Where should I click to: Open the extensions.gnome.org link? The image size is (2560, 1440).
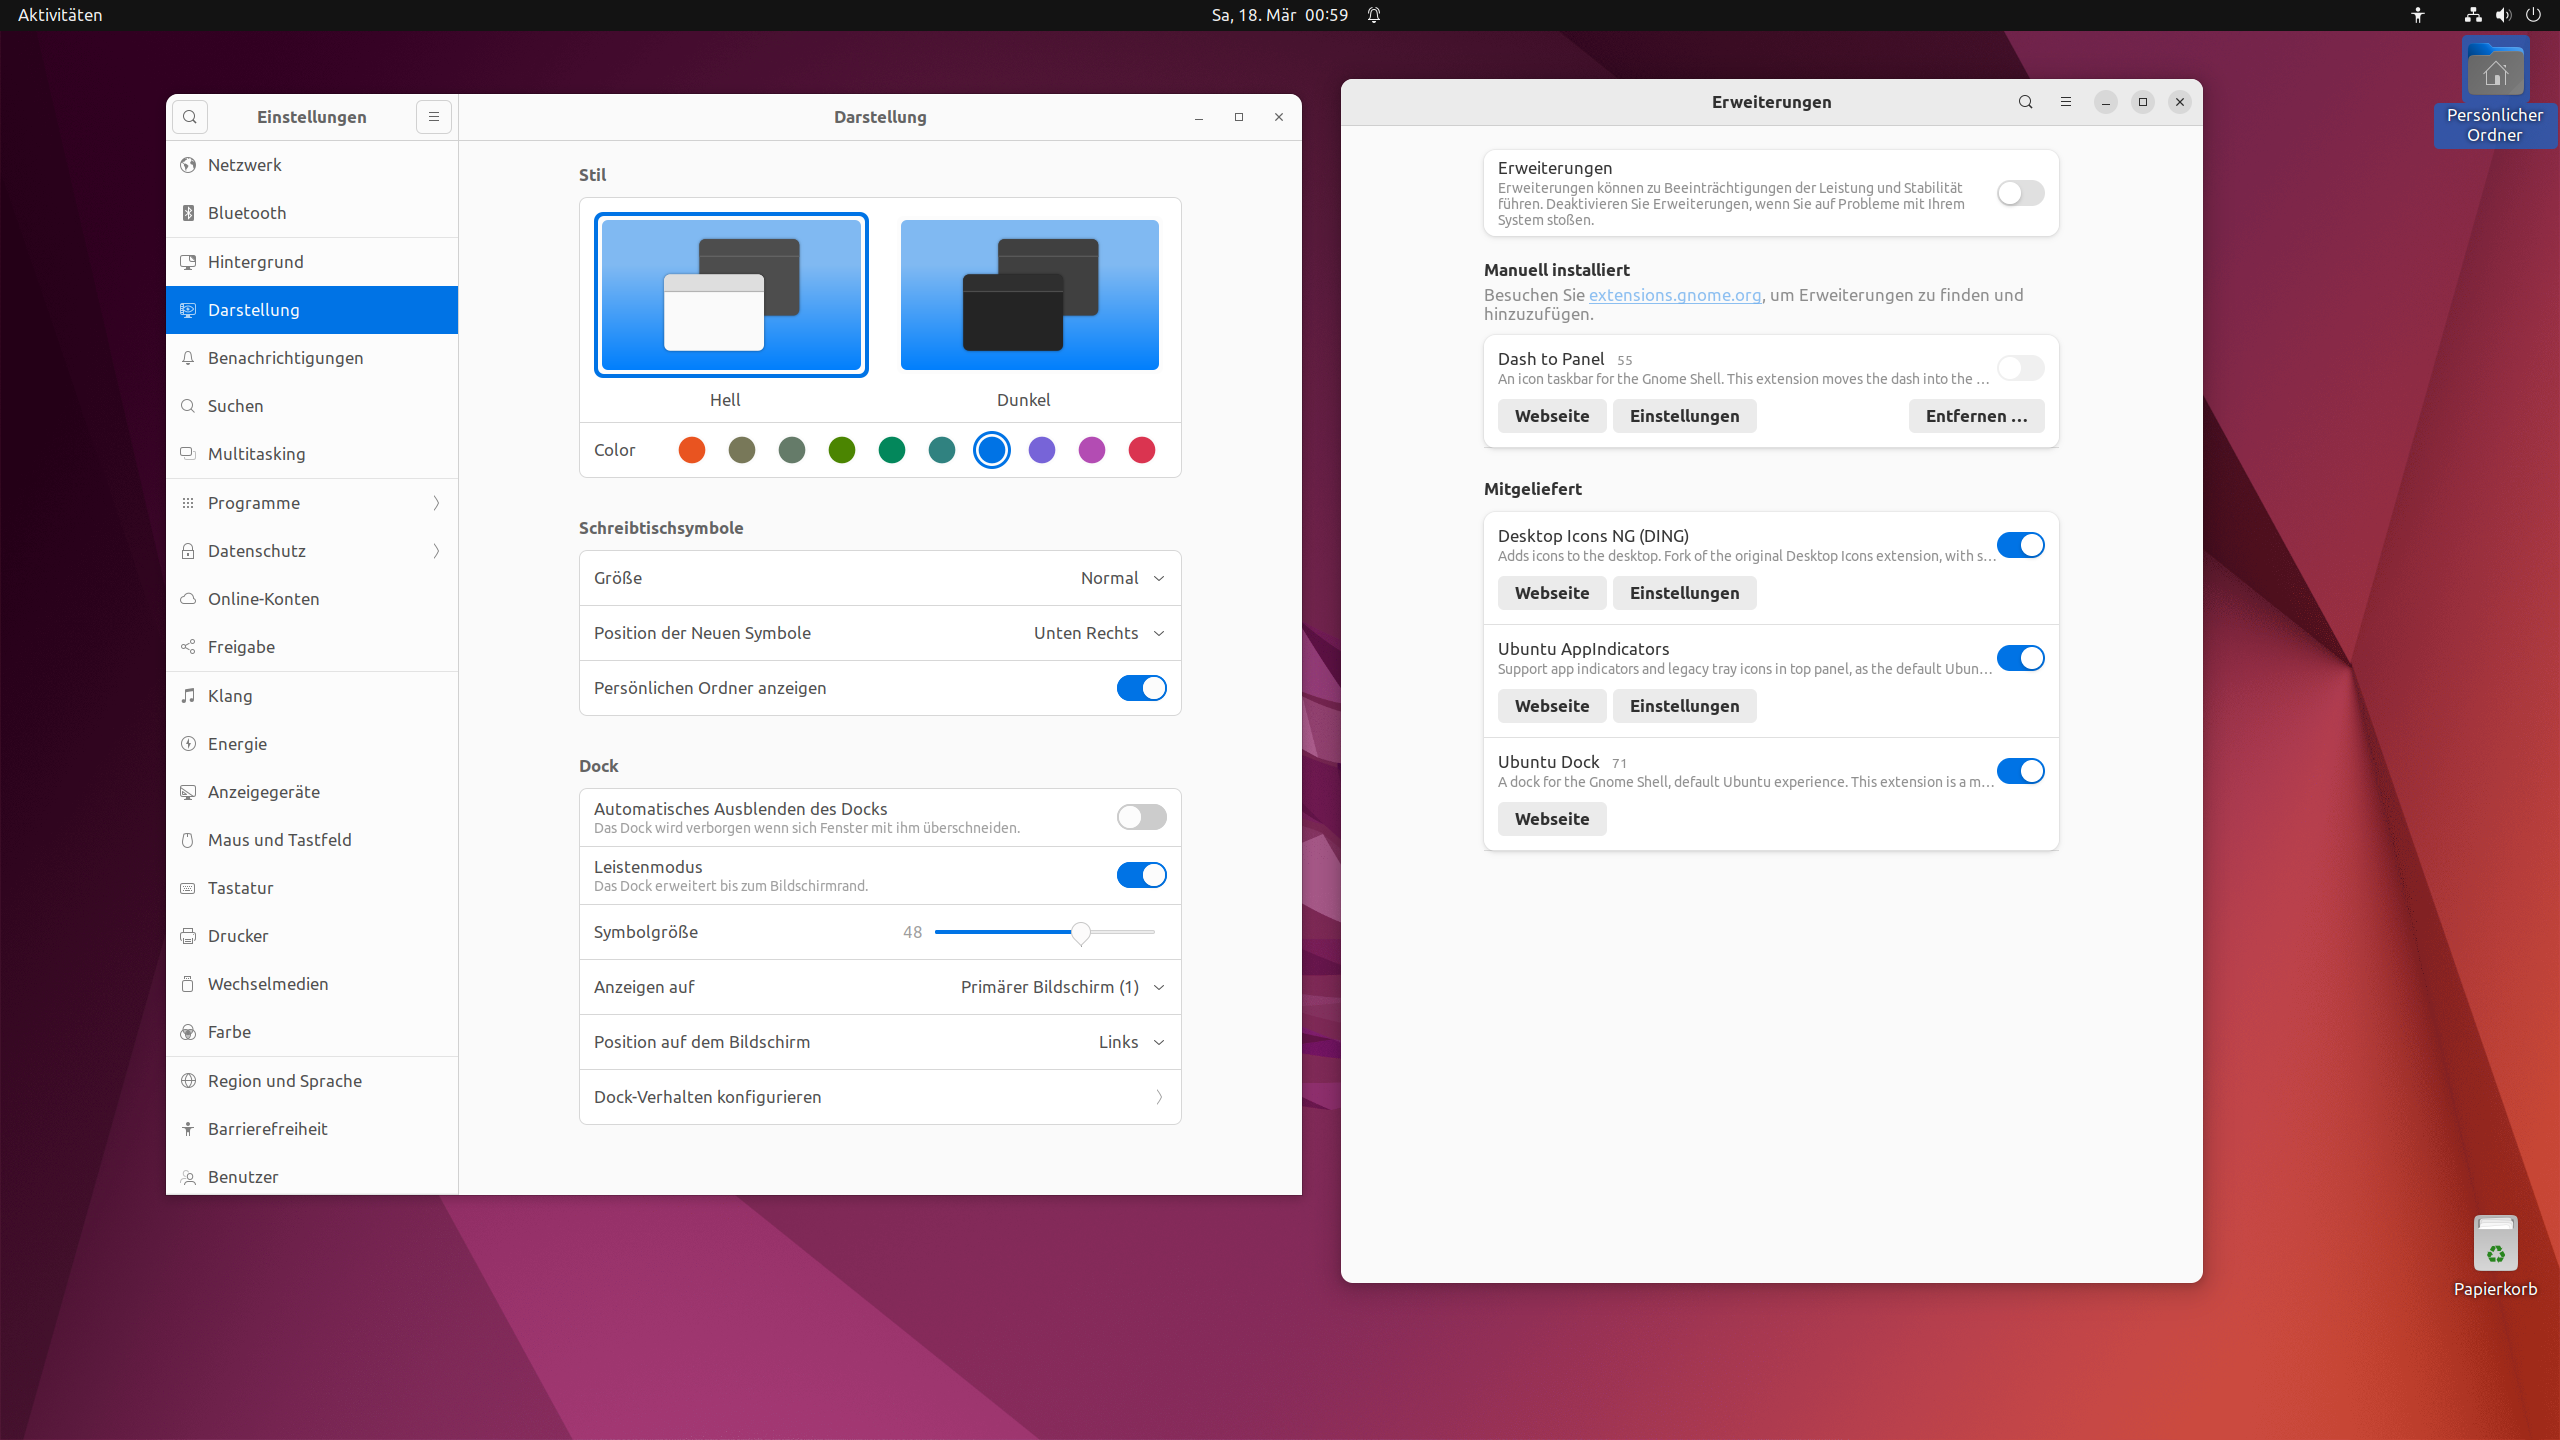coord(1674,295)
